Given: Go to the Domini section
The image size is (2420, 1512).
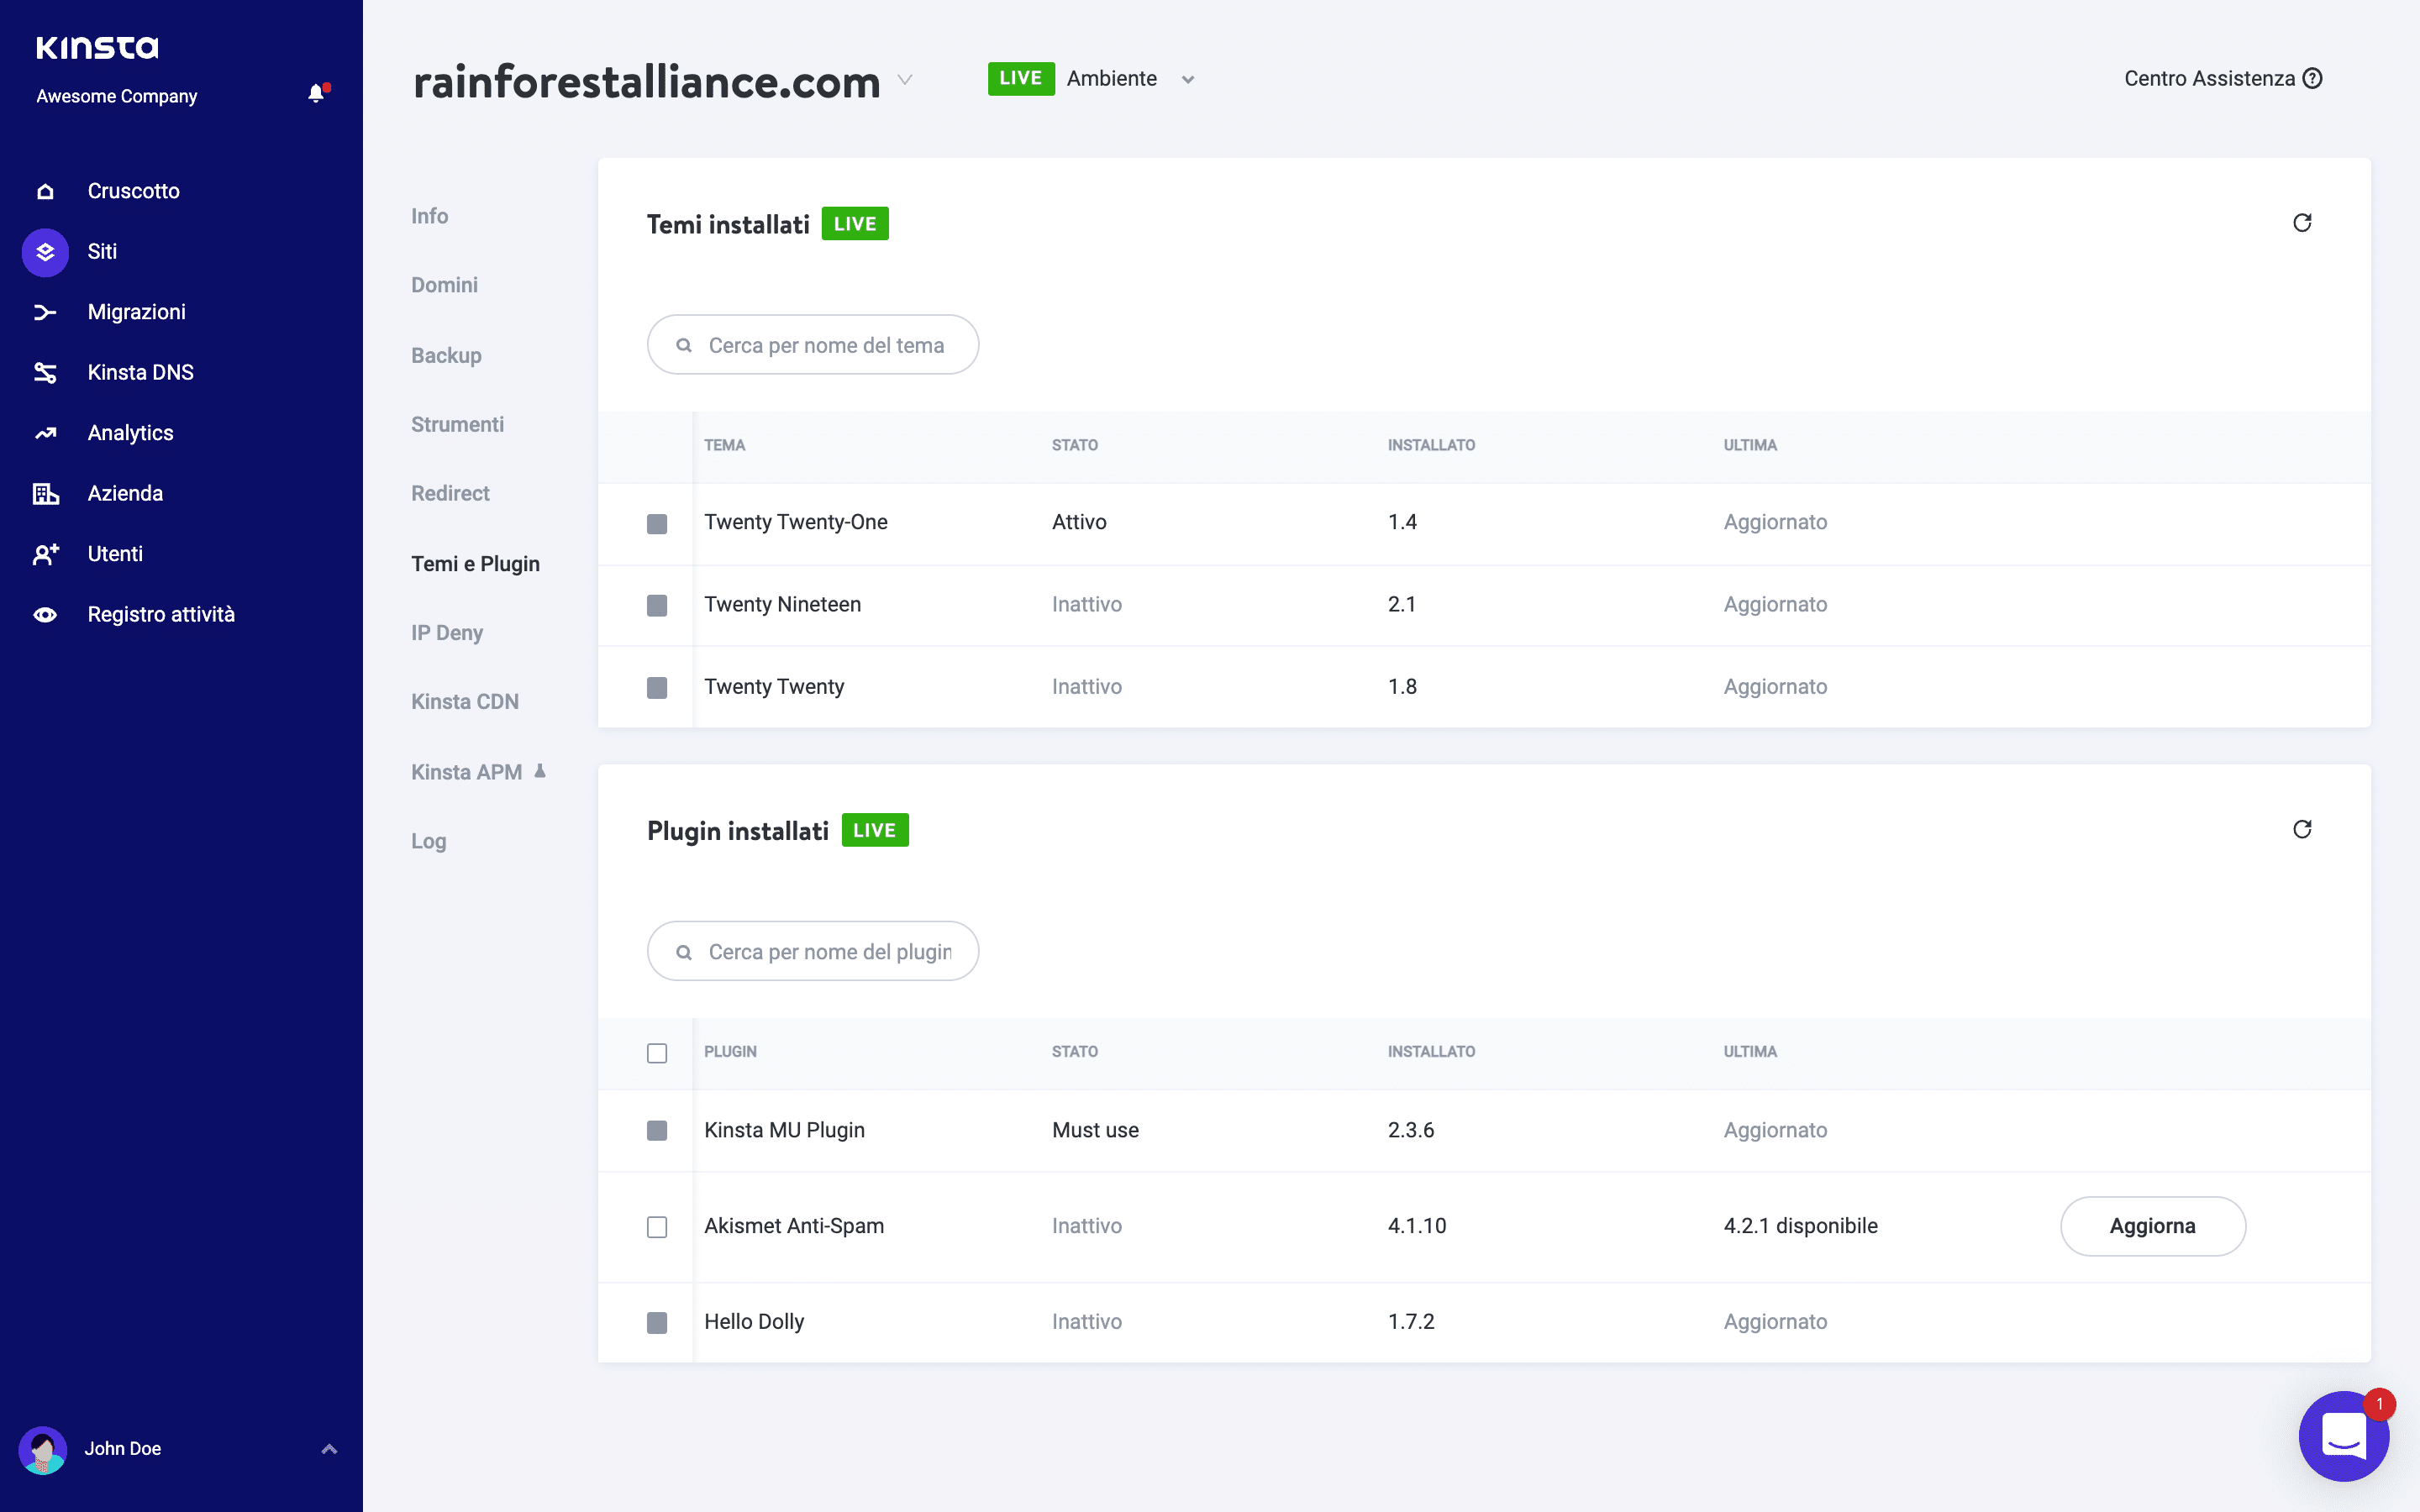Looking at the screenshot, I should coord(444,285).
